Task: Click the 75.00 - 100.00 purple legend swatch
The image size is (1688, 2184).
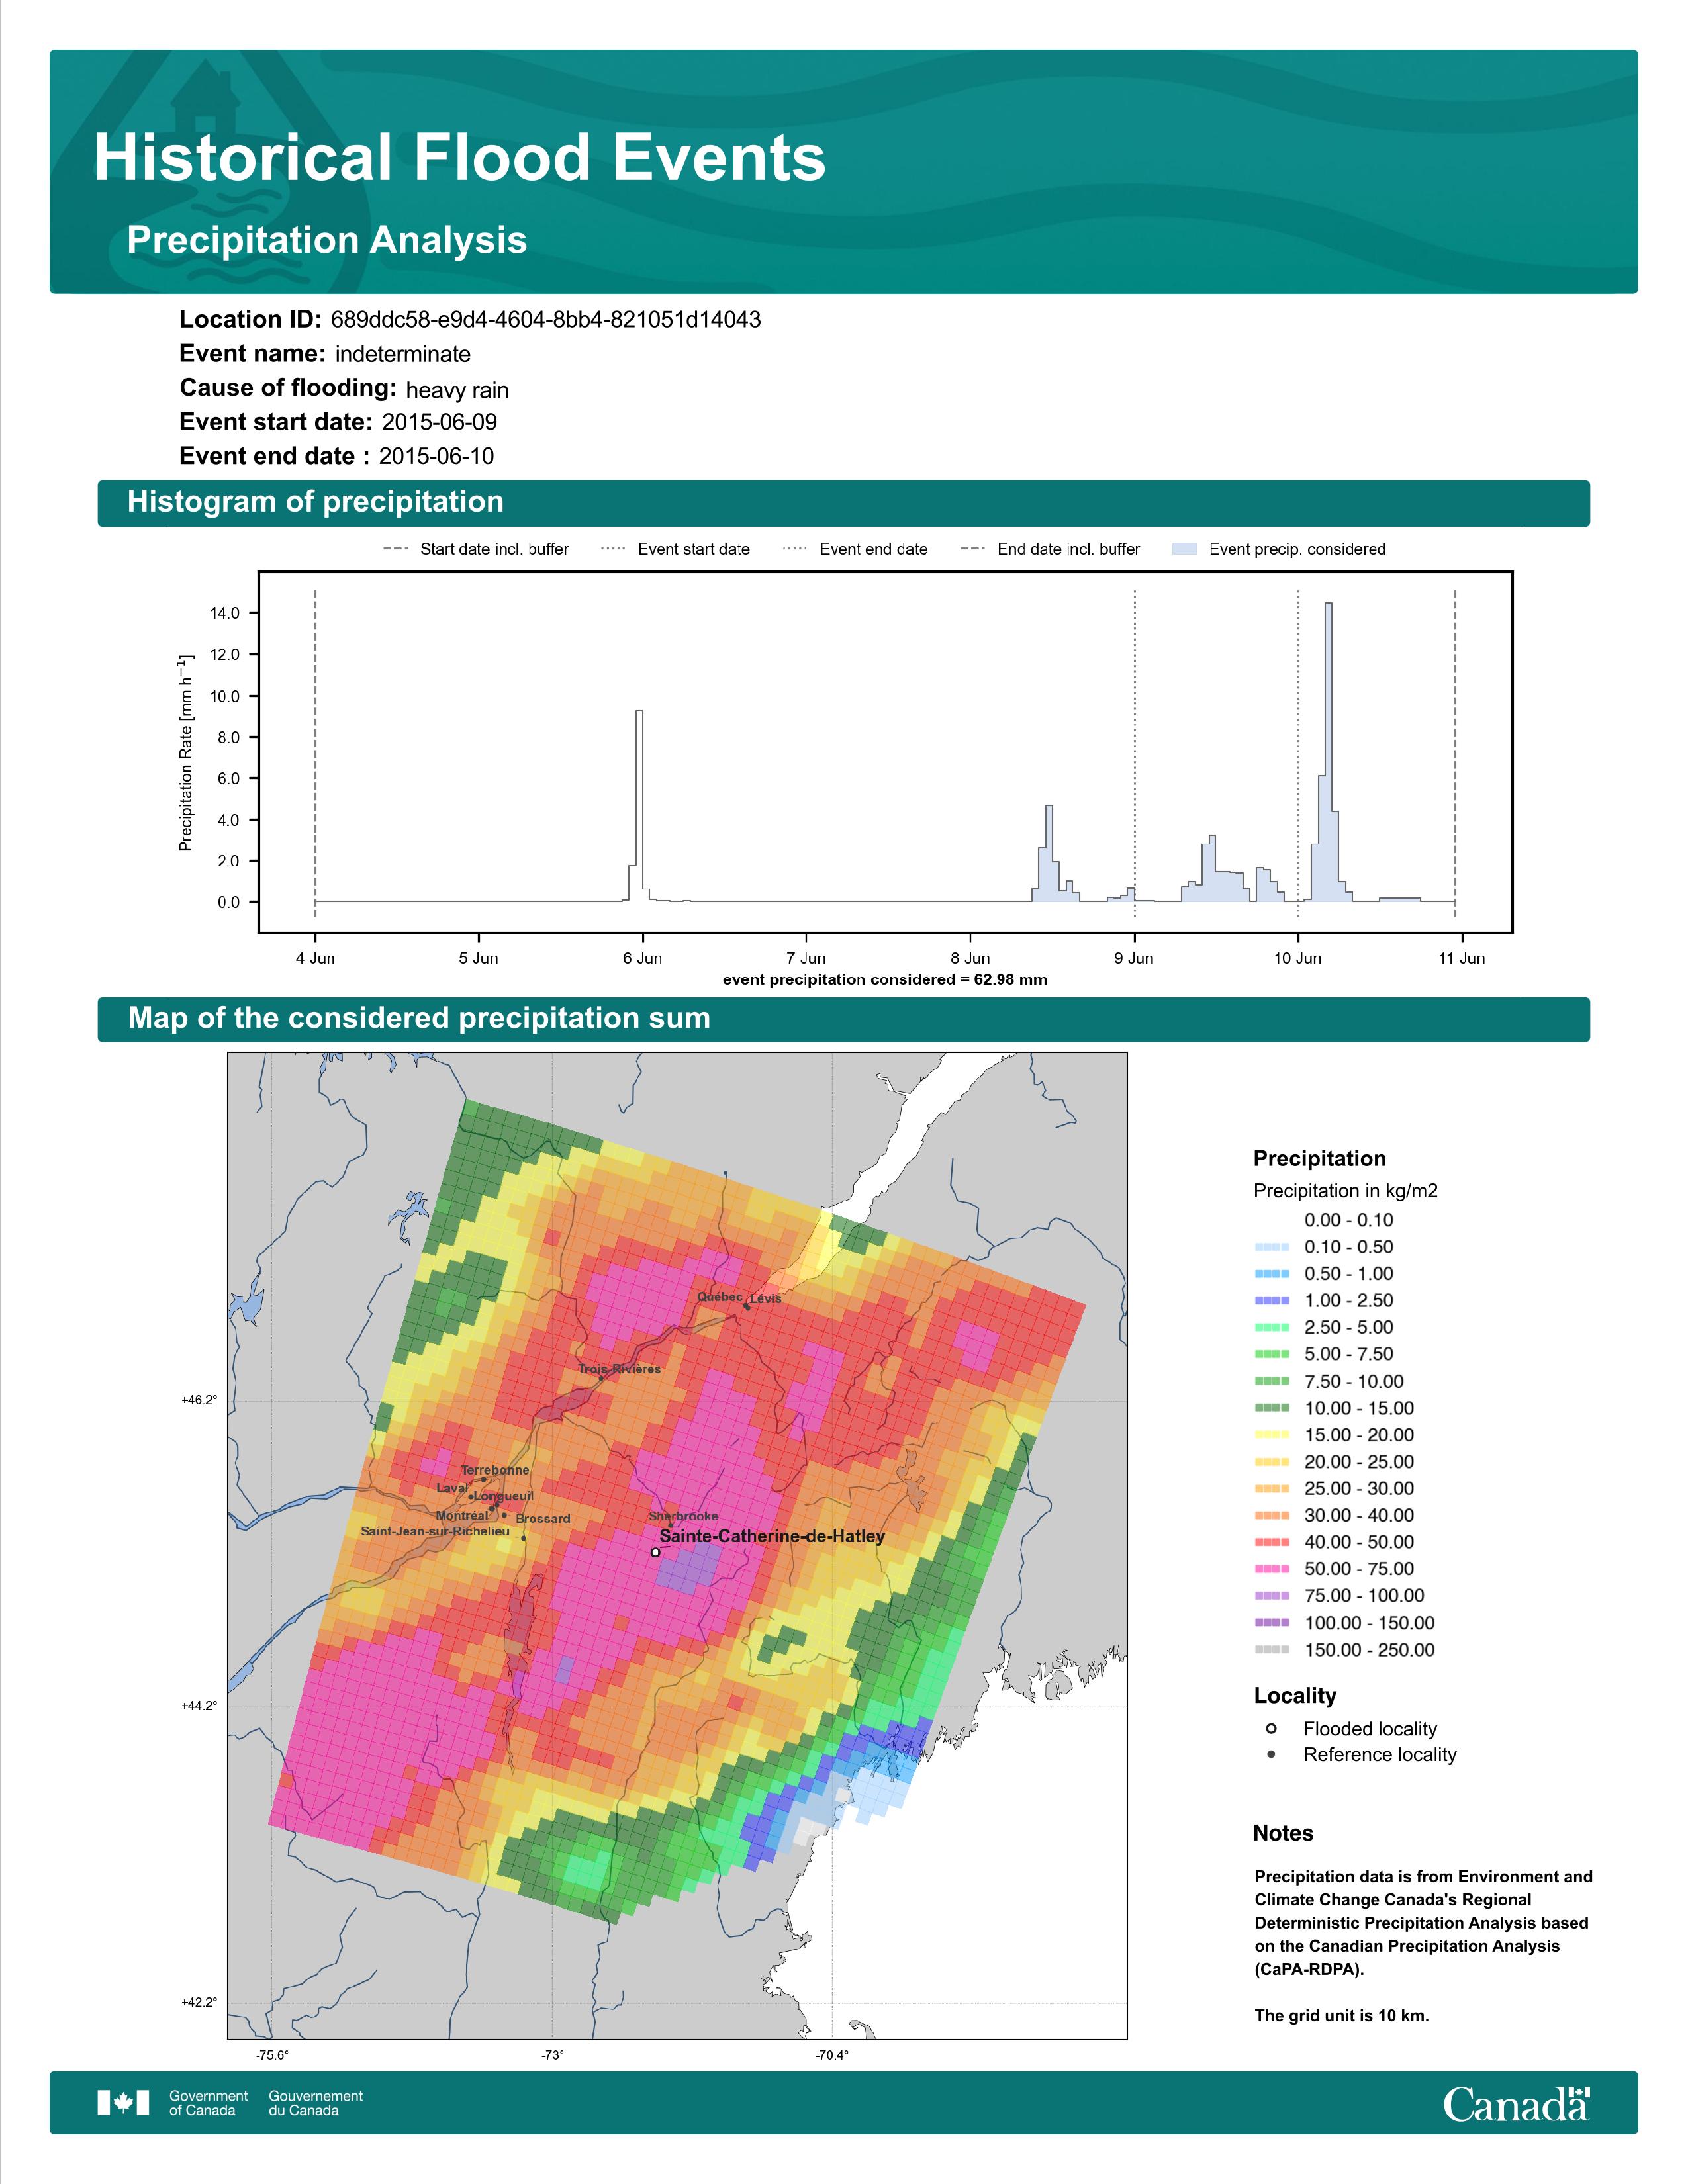Action: tap(1271, 1596)
